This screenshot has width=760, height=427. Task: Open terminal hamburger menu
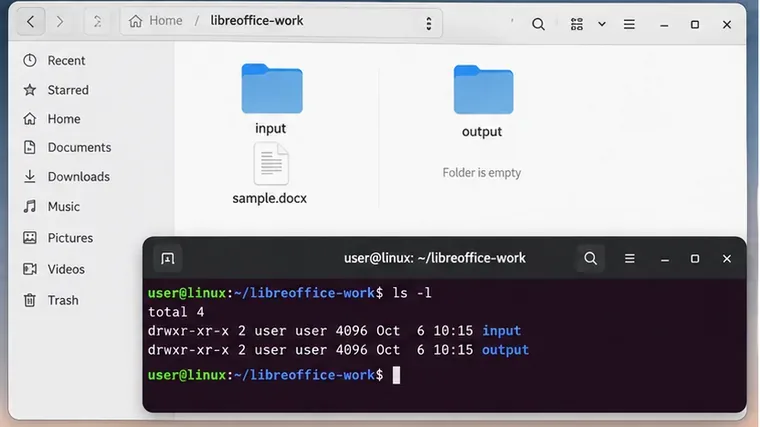(x=630, y=259)
